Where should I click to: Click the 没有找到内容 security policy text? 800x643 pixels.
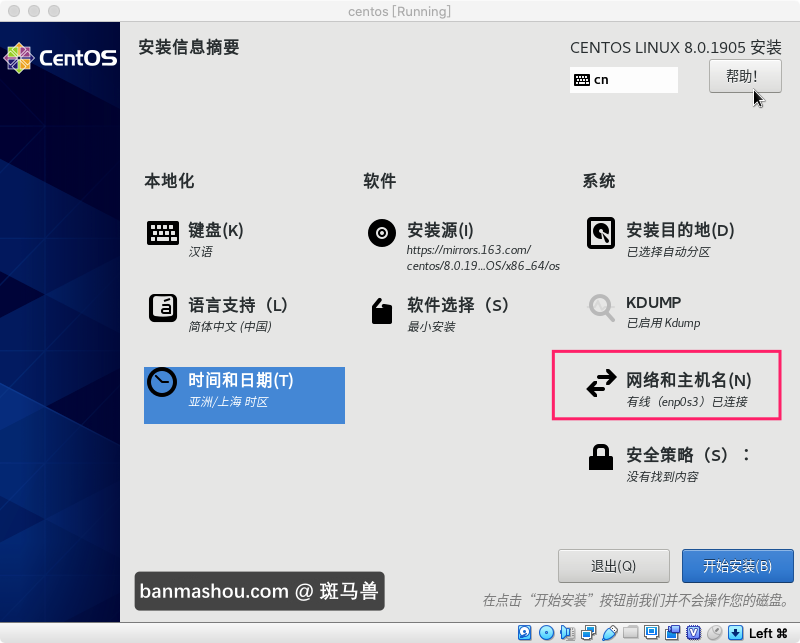click(x=662, y=477)
